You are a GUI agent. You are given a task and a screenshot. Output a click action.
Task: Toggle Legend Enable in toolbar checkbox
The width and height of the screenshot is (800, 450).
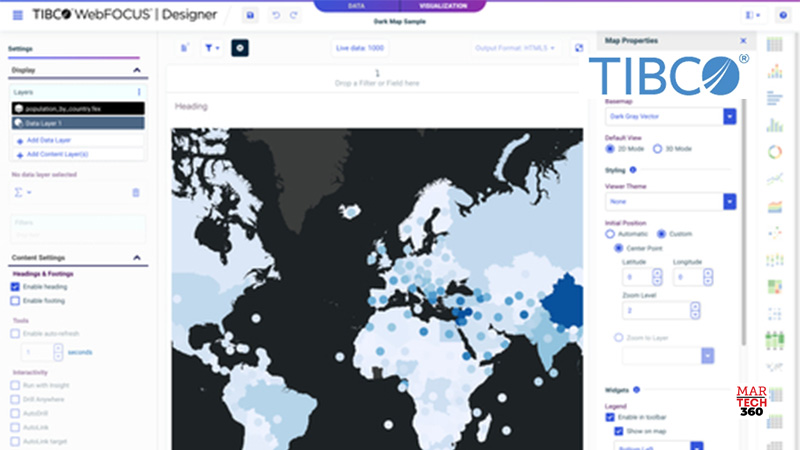610,417
